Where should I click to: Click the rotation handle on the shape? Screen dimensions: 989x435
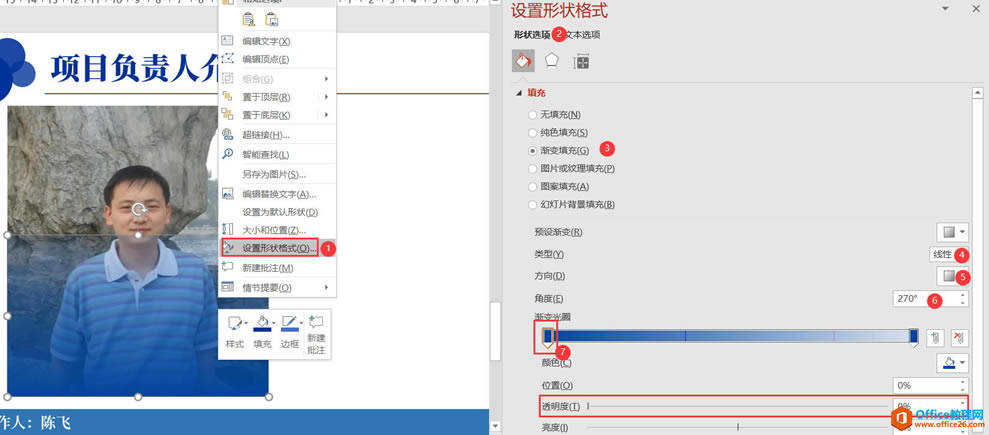pos(139,210)
